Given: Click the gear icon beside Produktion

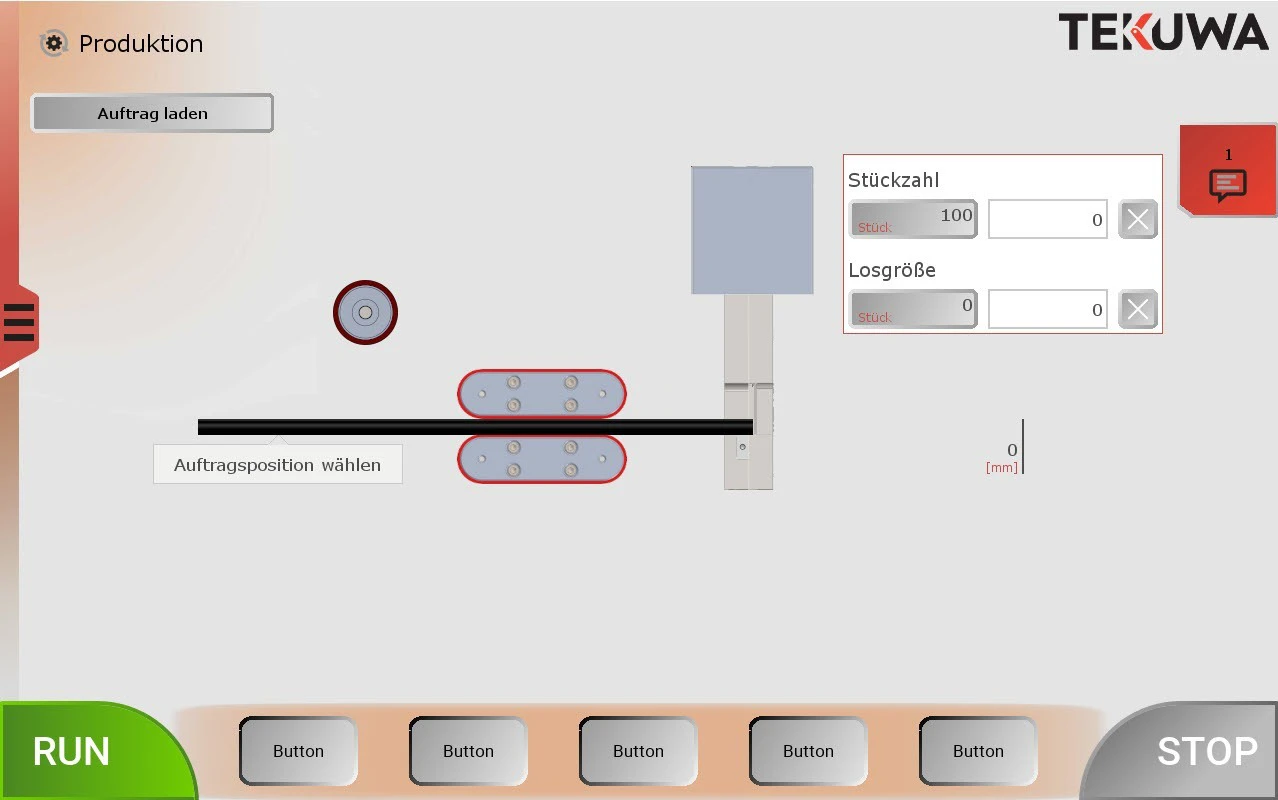Looking at the screenshot, I should coord(53,43).
